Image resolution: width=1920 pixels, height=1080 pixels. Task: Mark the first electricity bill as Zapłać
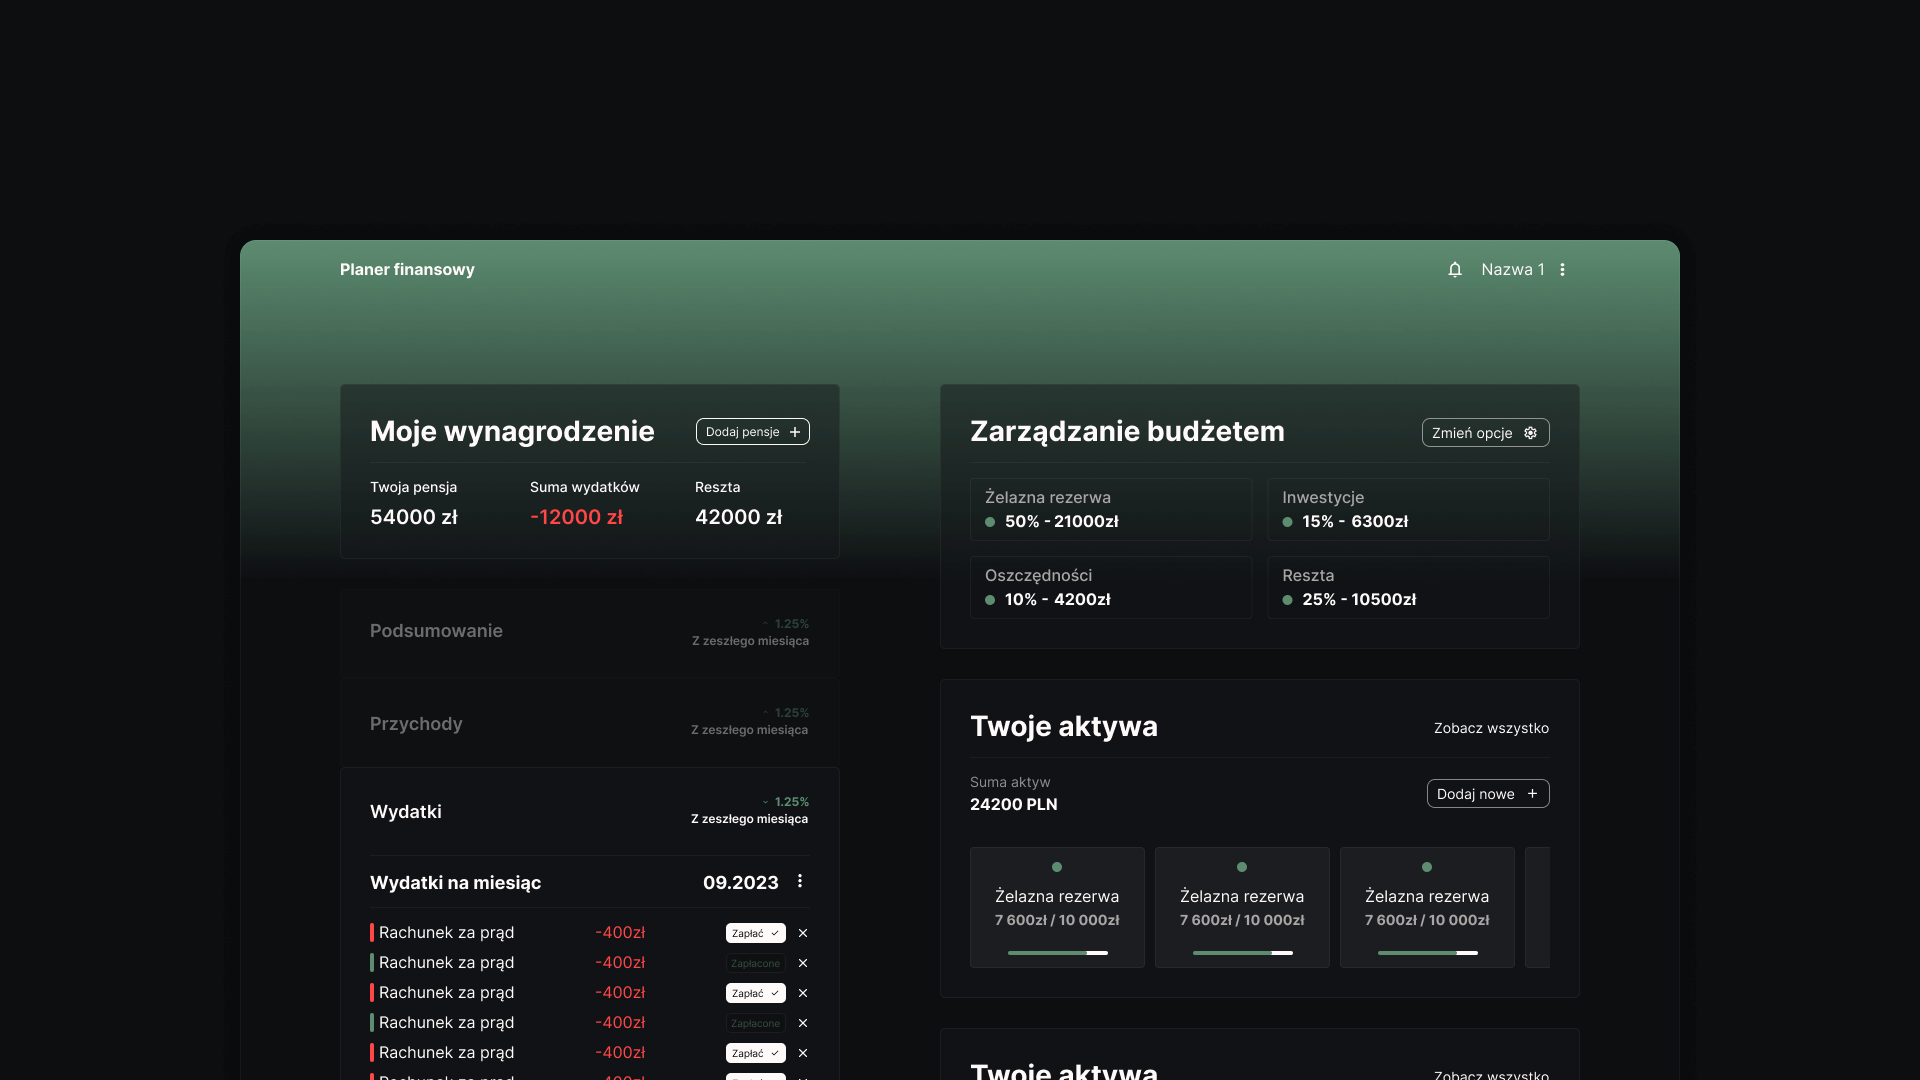[755, 932]
